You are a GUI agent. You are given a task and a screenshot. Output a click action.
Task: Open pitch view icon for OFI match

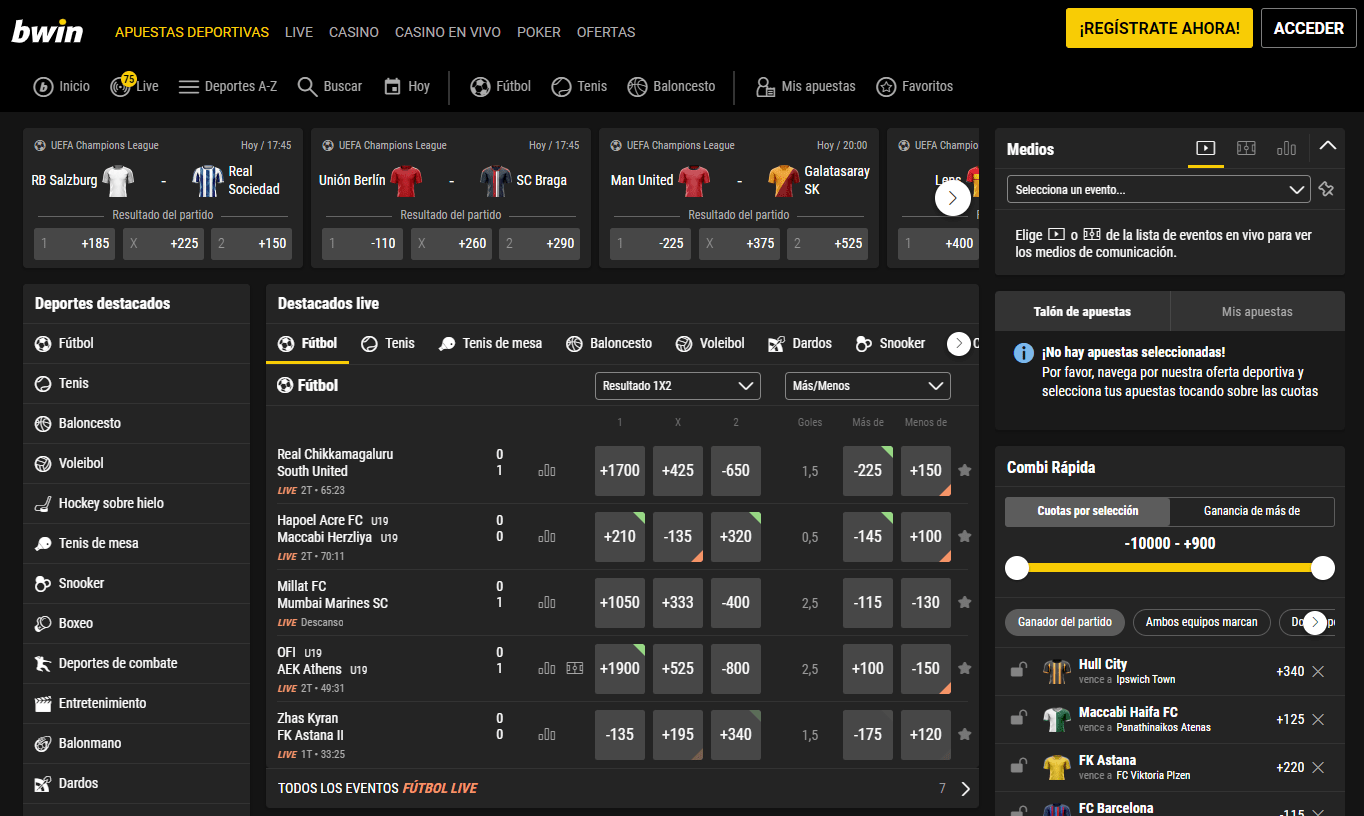click(x=575, y=669)
